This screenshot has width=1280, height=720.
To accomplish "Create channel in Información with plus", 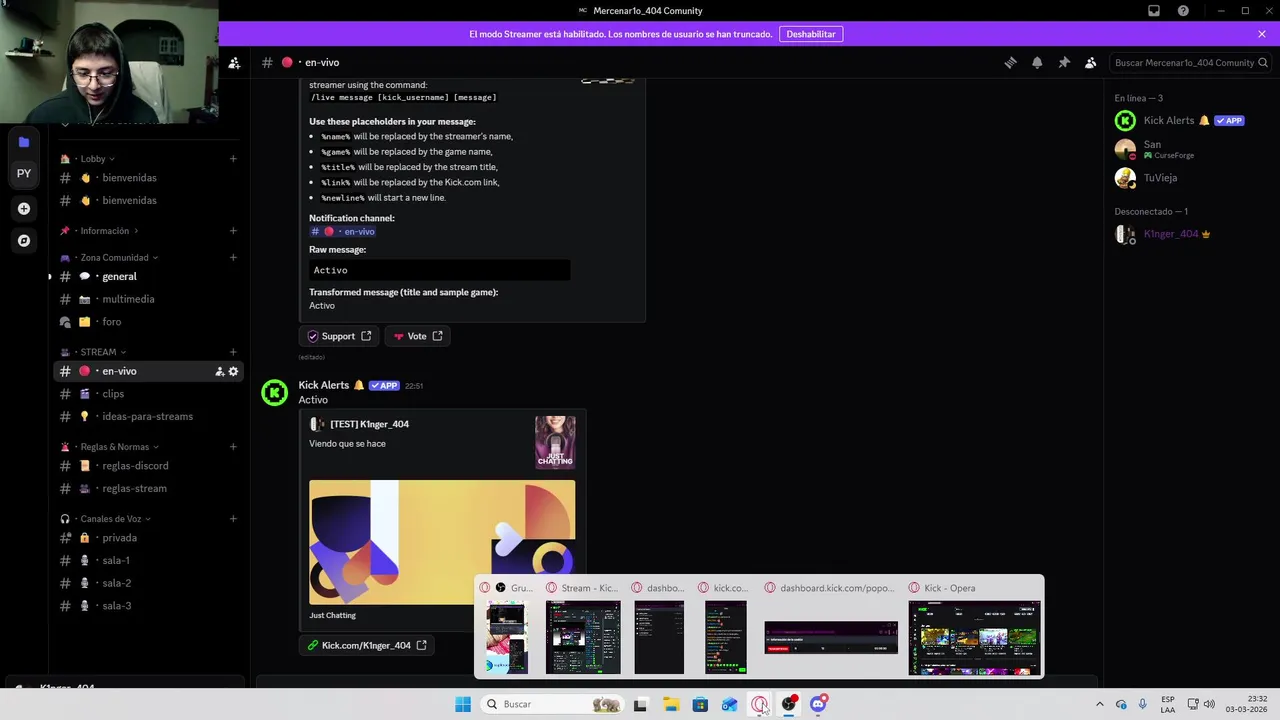I will click(x=233, y=231).
